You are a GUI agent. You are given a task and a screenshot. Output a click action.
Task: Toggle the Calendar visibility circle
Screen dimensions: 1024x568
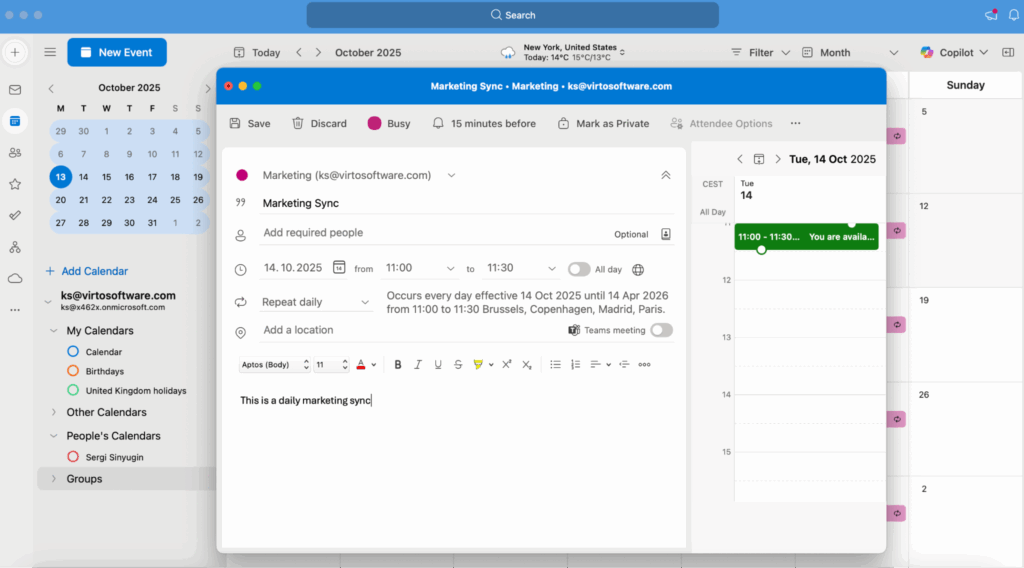pyautogui.click(x=73, y=351)
